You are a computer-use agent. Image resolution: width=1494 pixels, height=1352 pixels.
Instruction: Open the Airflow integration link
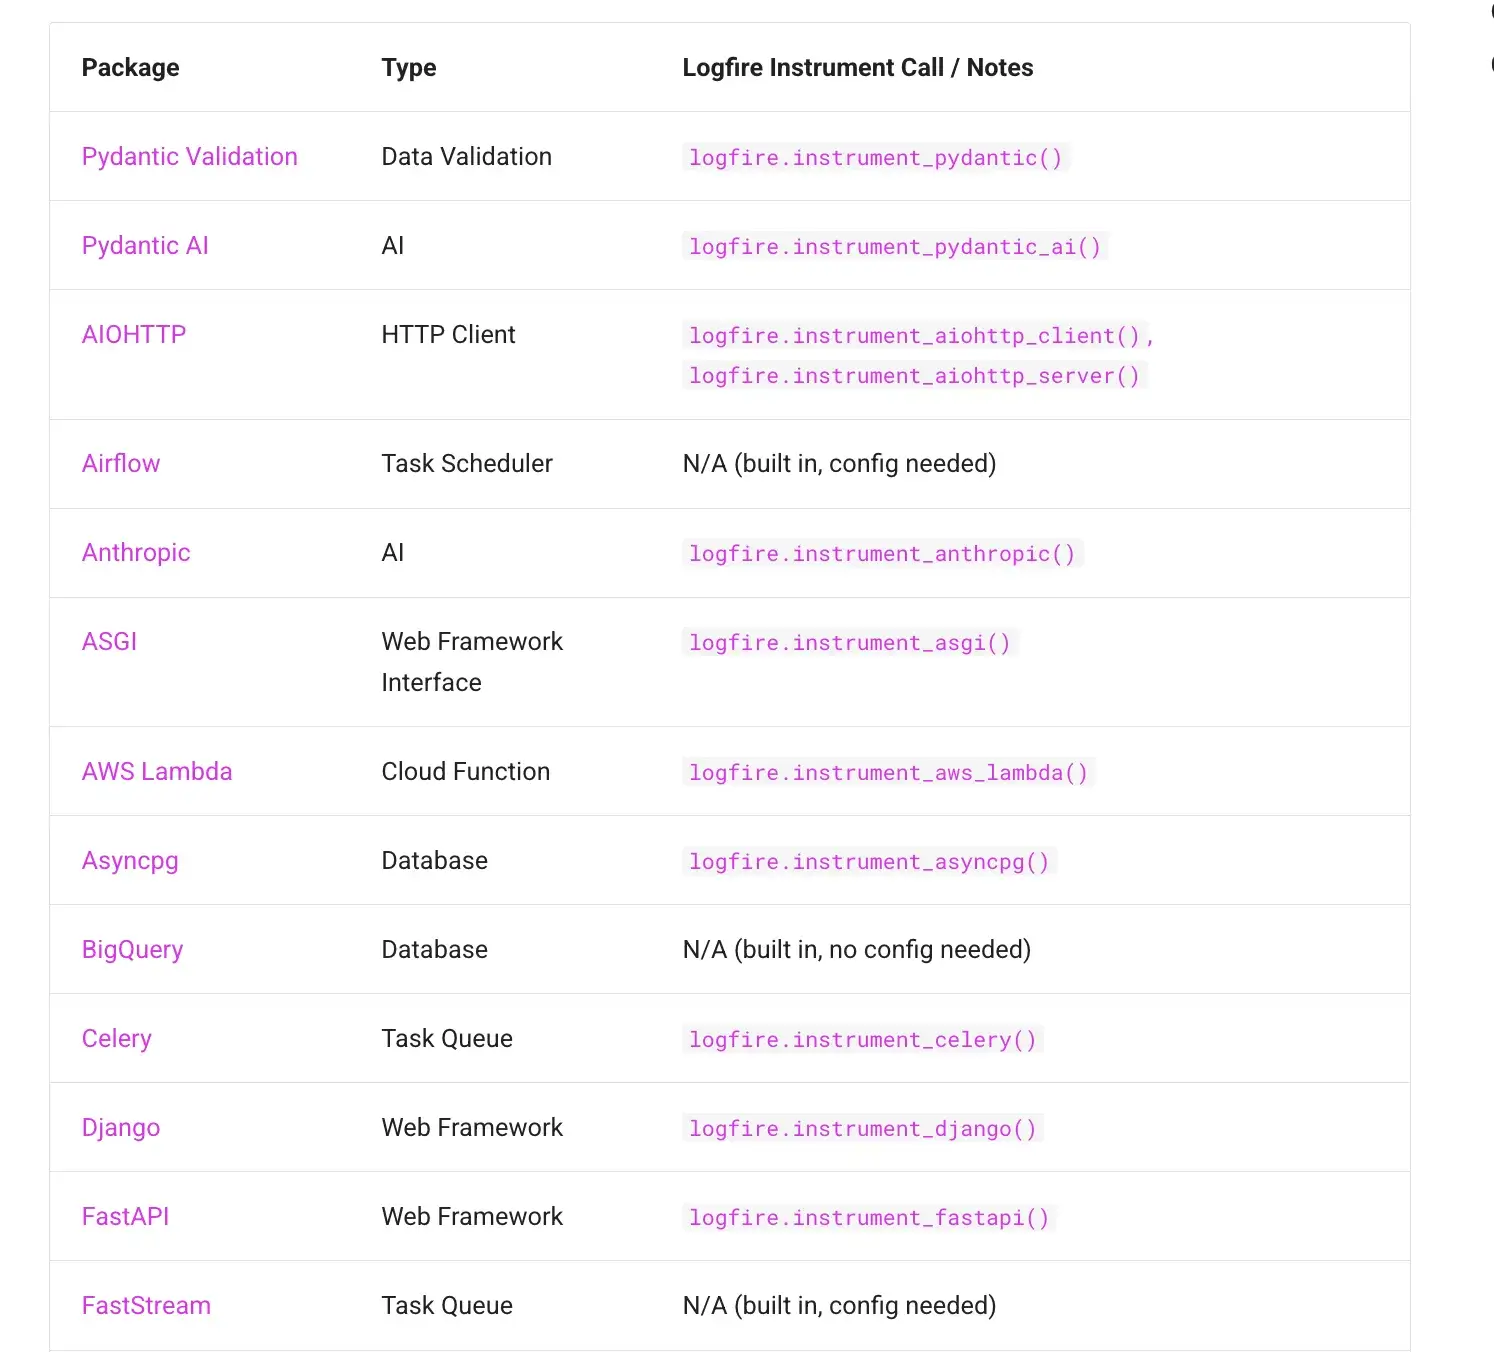[121, 463]
